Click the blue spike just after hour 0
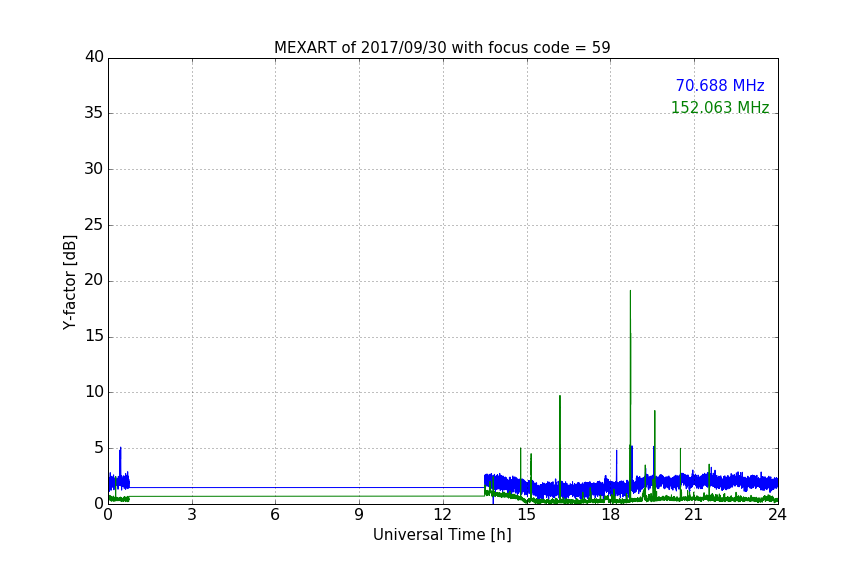The width and height of the screenshot is (864, 576). pyautogui.click(x=120, y=463)
